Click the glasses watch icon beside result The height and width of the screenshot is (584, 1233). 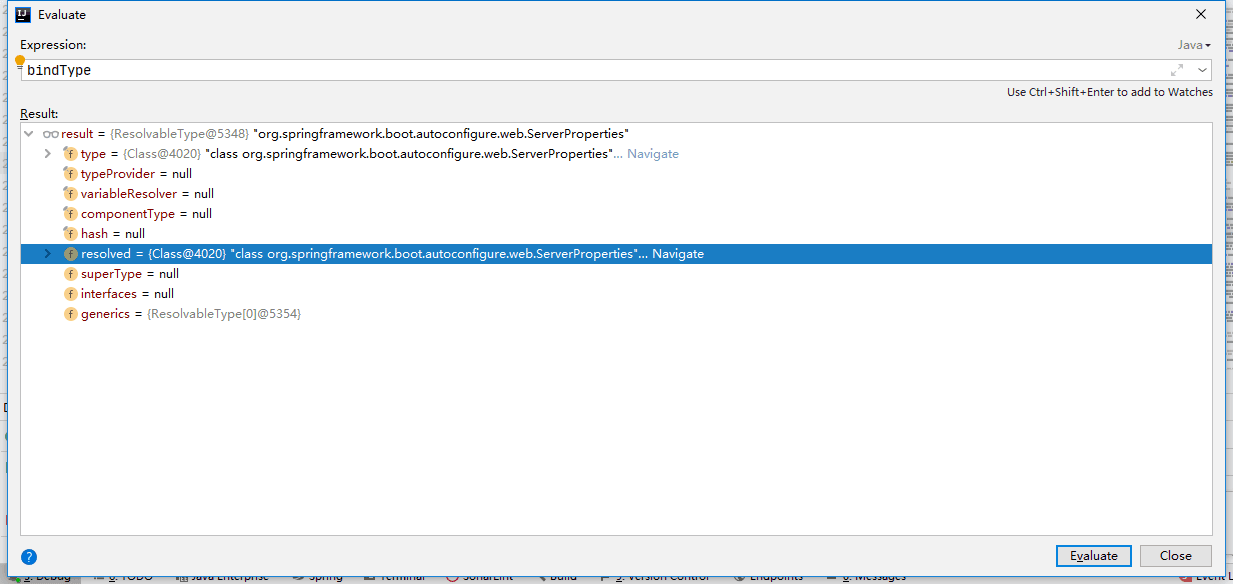tap(51, 134)
